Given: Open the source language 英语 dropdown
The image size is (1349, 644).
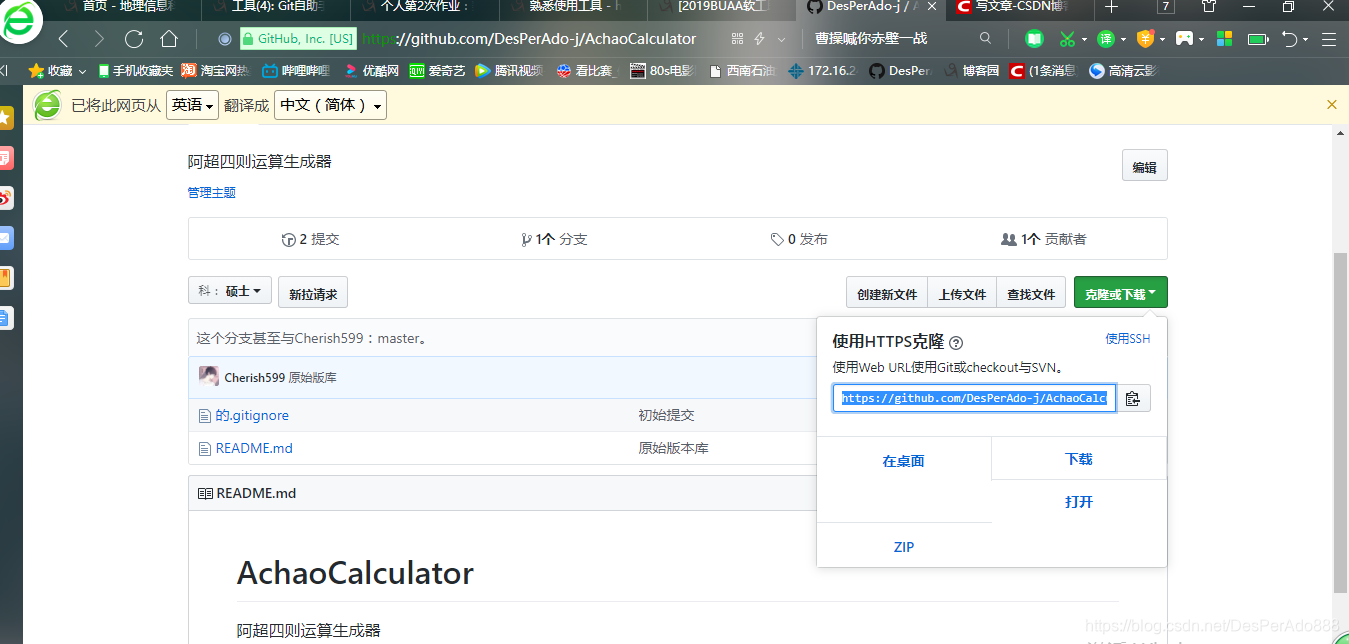Looking at the screenshot, I should click(x=192, y=105).
